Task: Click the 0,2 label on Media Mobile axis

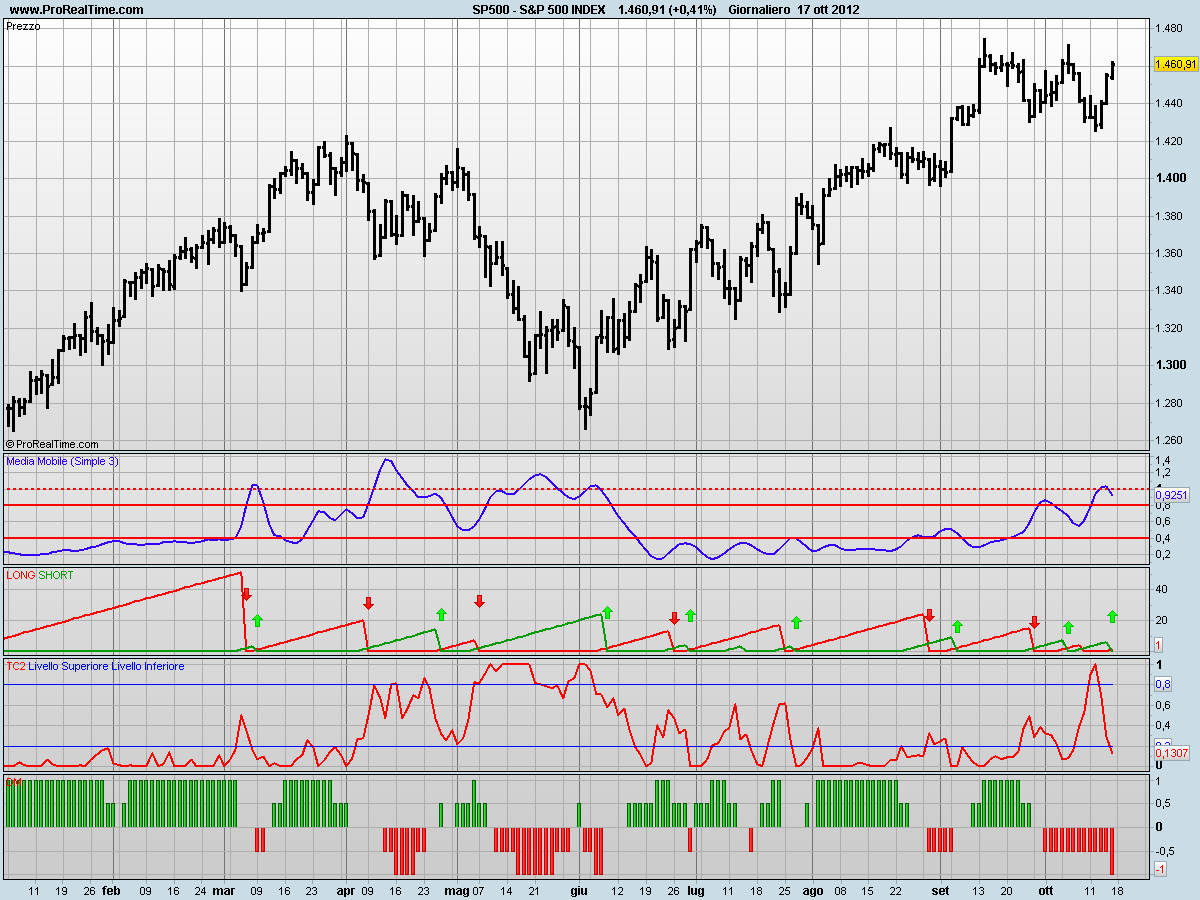Action: (x=1162, y=554)
